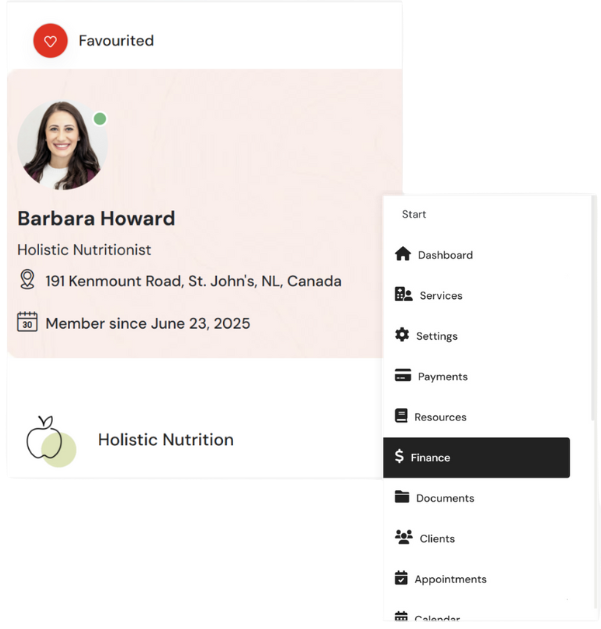This screenshot has width=601, height=629.
Task: Click the Resources book icon
Action: pyautogui.click(x=401, y=416)
